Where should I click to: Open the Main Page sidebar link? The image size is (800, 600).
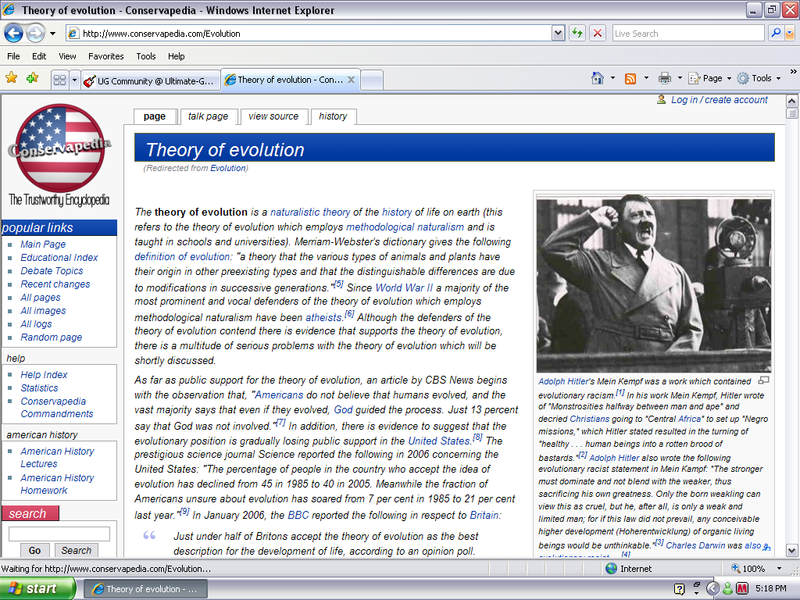point(43,244)
